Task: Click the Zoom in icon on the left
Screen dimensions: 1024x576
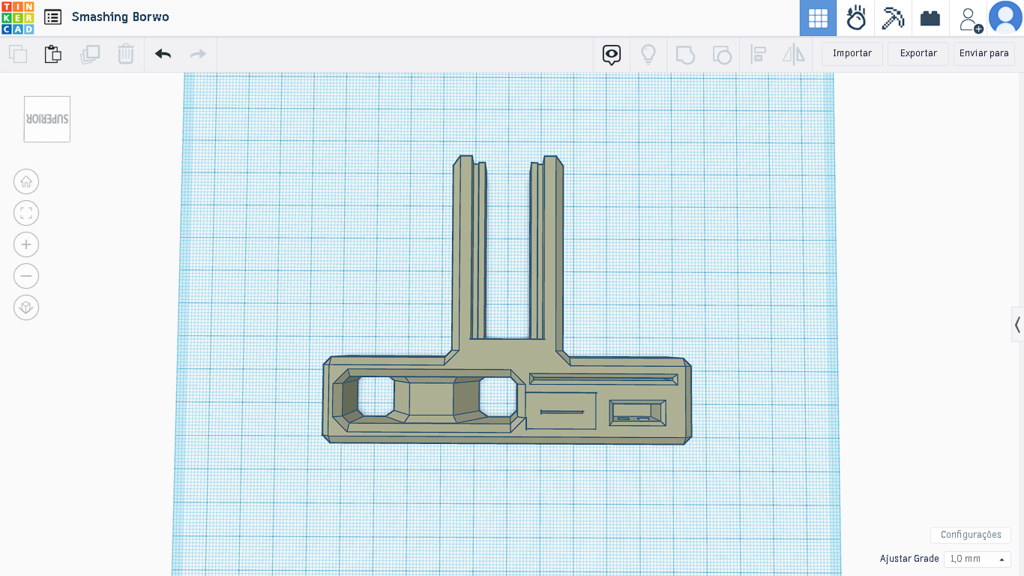Action: click(x=25, y=244)
